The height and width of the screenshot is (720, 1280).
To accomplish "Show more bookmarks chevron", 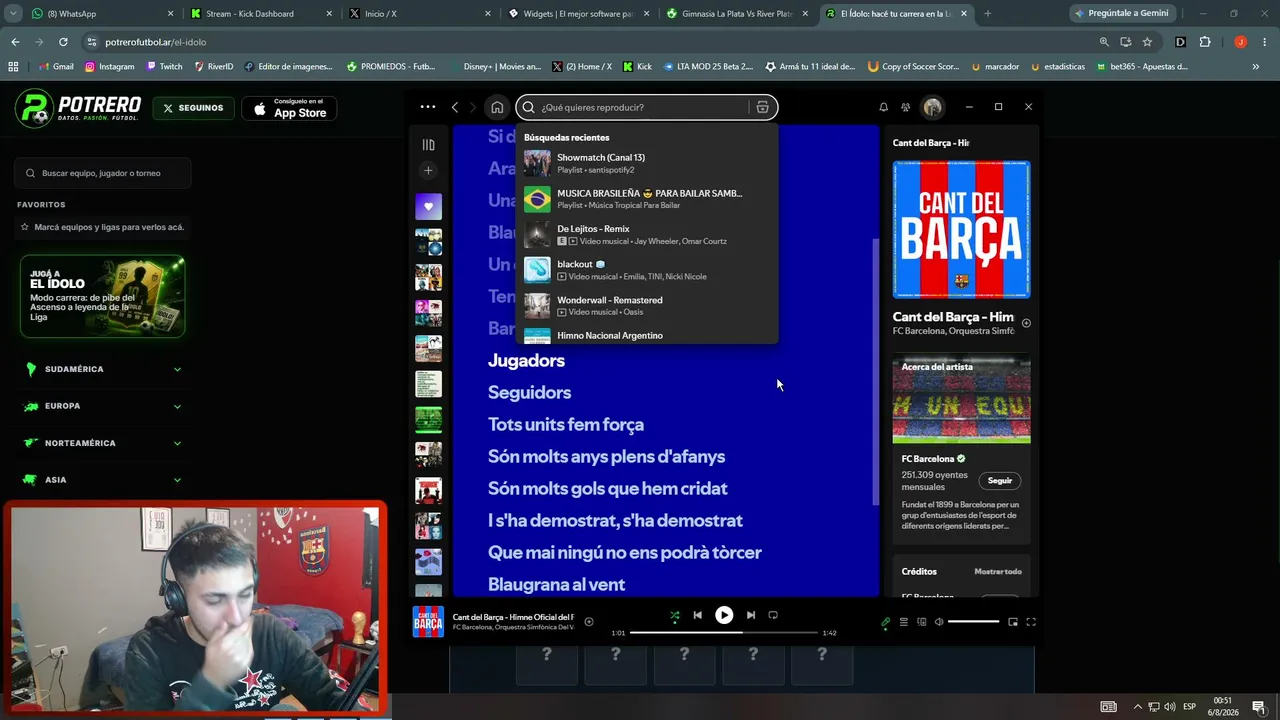I will 1255,67.
